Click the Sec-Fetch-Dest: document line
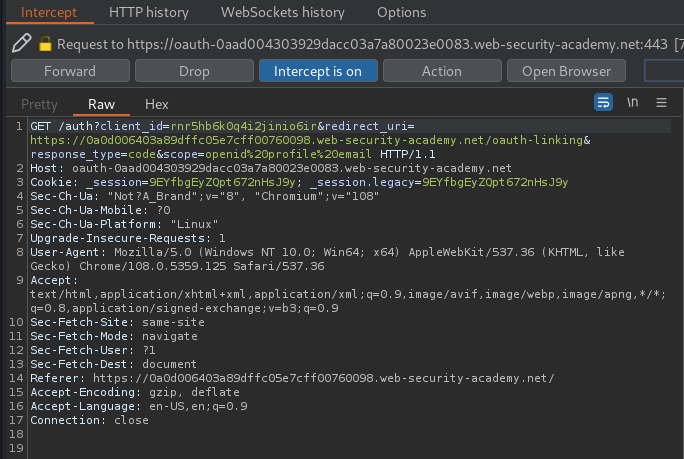Screen dimensions: 684x459 [113, 364]
